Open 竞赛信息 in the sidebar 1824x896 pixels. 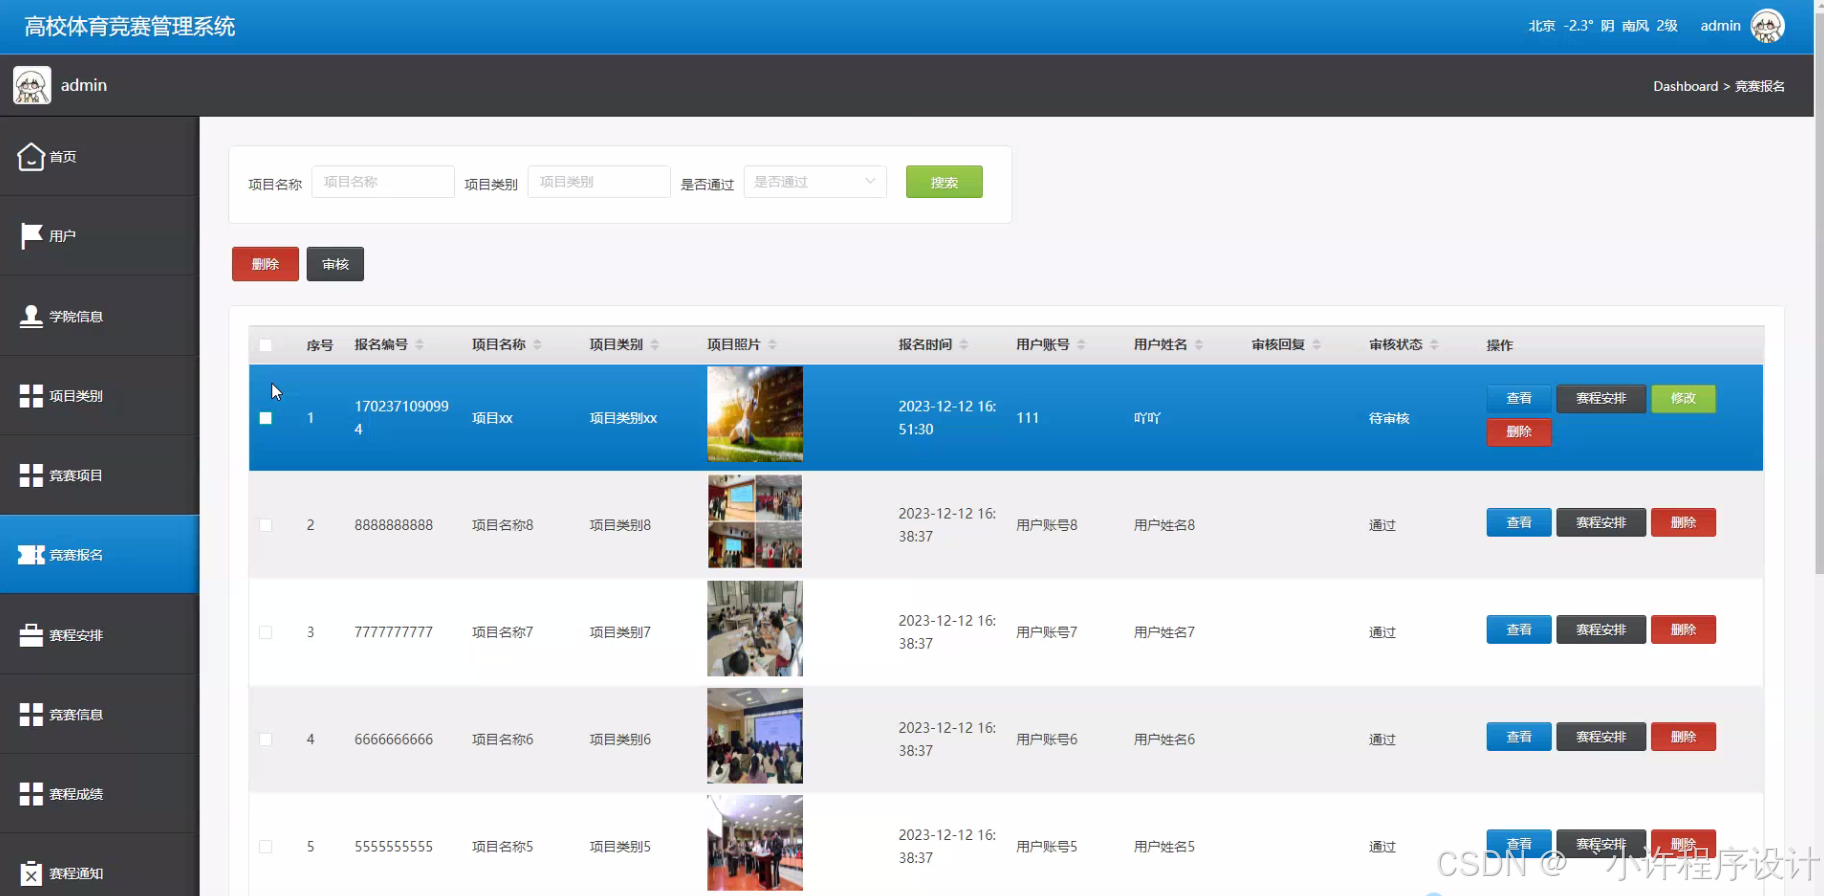pos(100,714)
